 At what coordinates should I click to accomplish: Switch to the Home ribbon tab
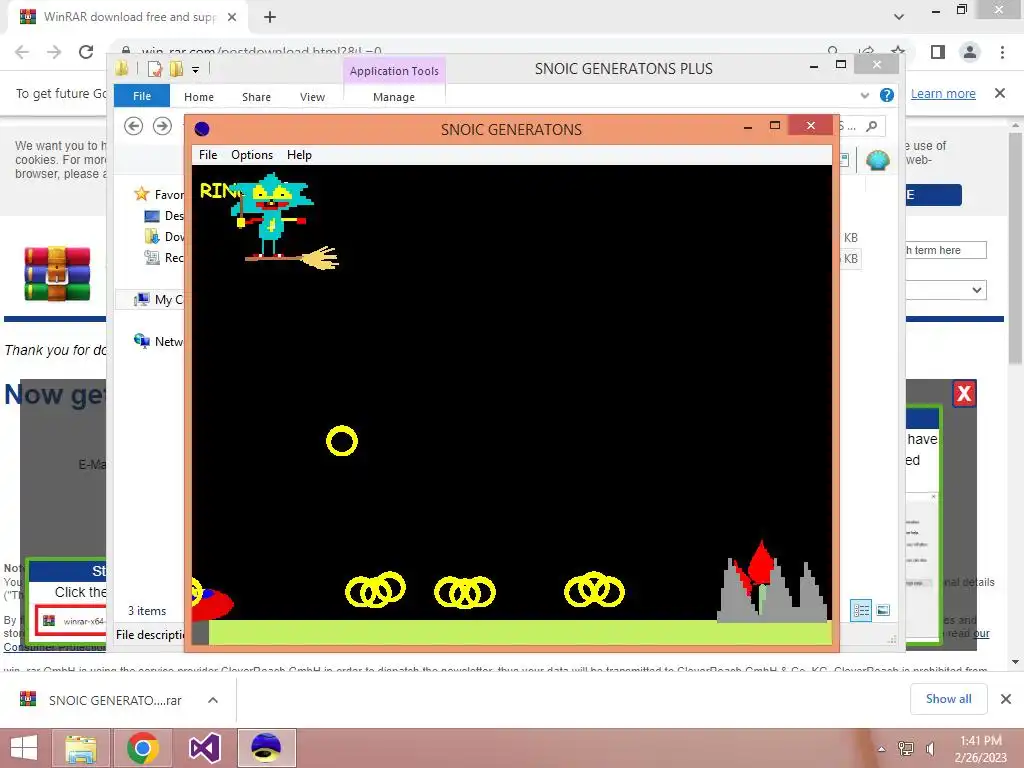coord(199,97)
